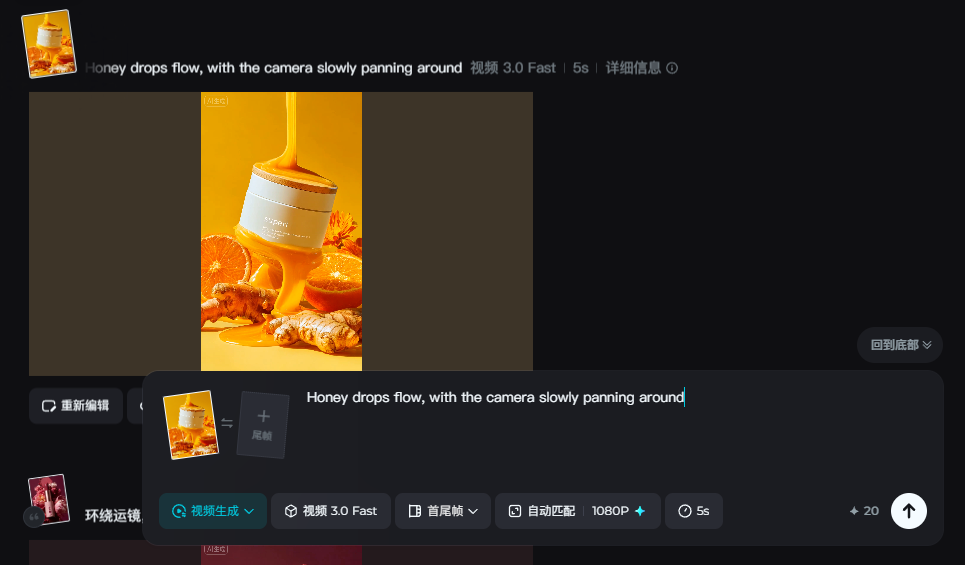Click the info icon beside 详细信息
The height and width of the screenshot is (565, 965).
pyautogui.click(x=672, y=68)
